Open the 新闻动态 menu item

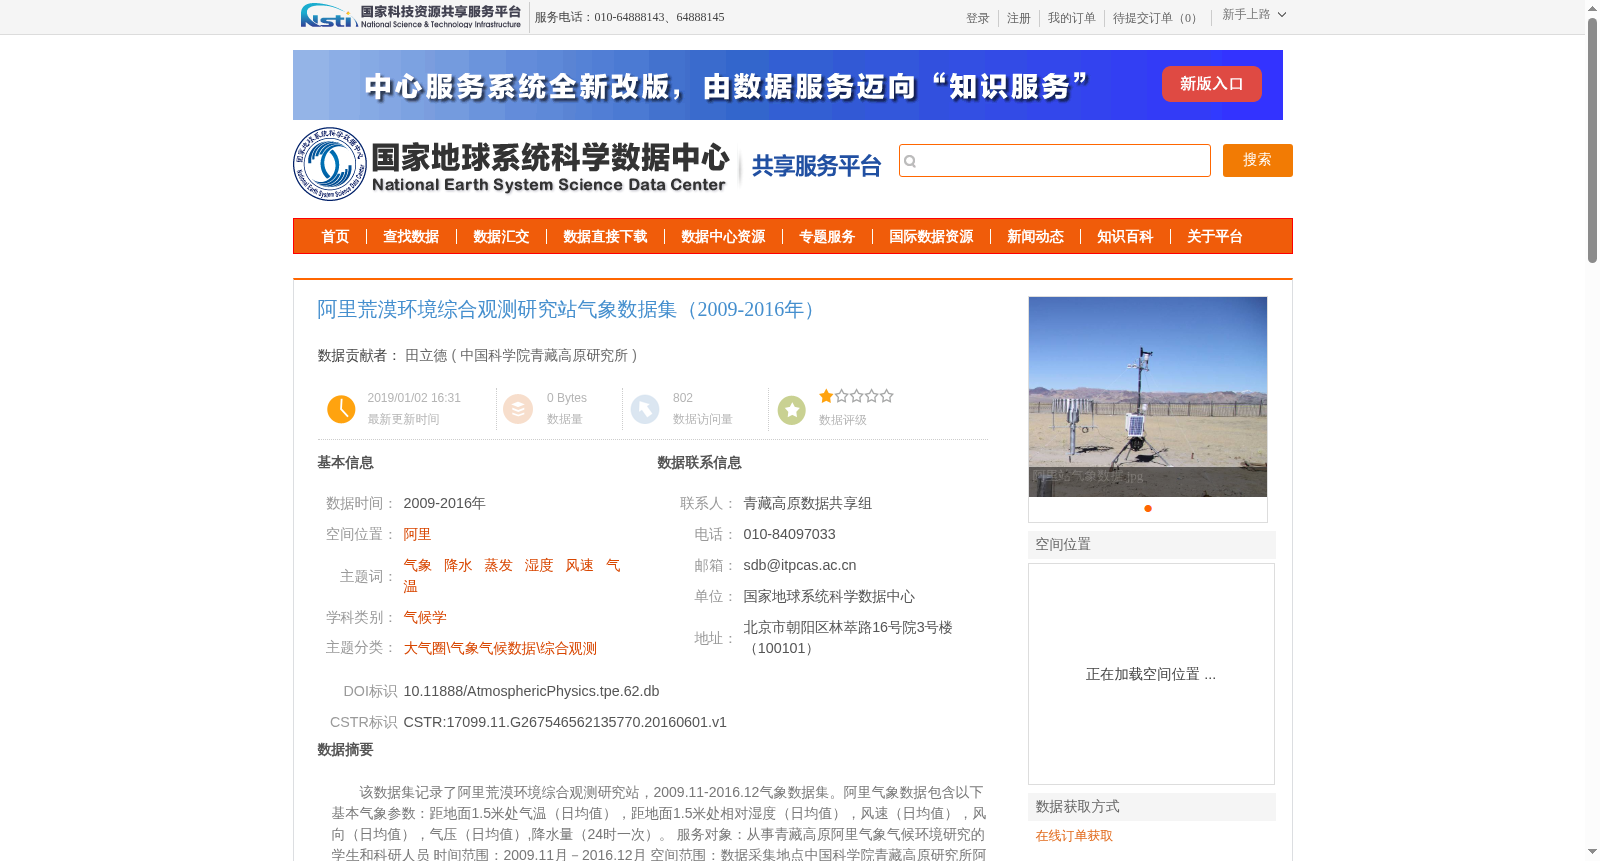[1035, 237]
